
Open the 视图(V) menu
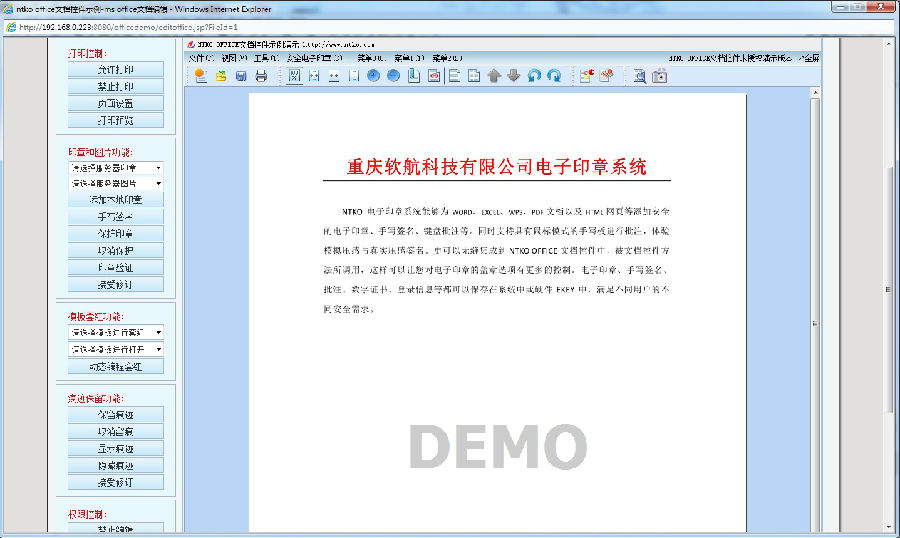coord(234,58)
